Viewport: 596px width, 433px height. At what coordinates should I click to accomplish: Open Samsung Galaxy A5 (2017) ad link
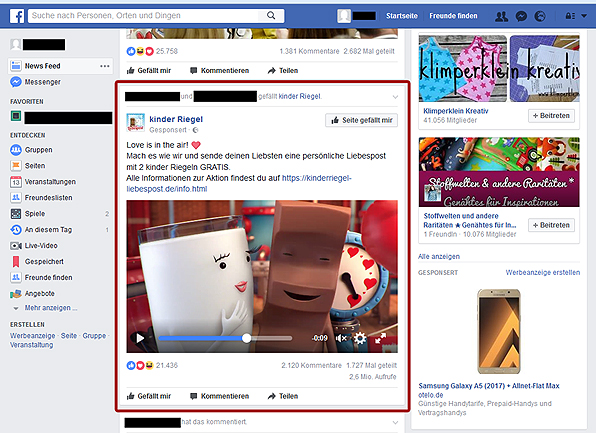pyautogui.click(x=489, y=386)
